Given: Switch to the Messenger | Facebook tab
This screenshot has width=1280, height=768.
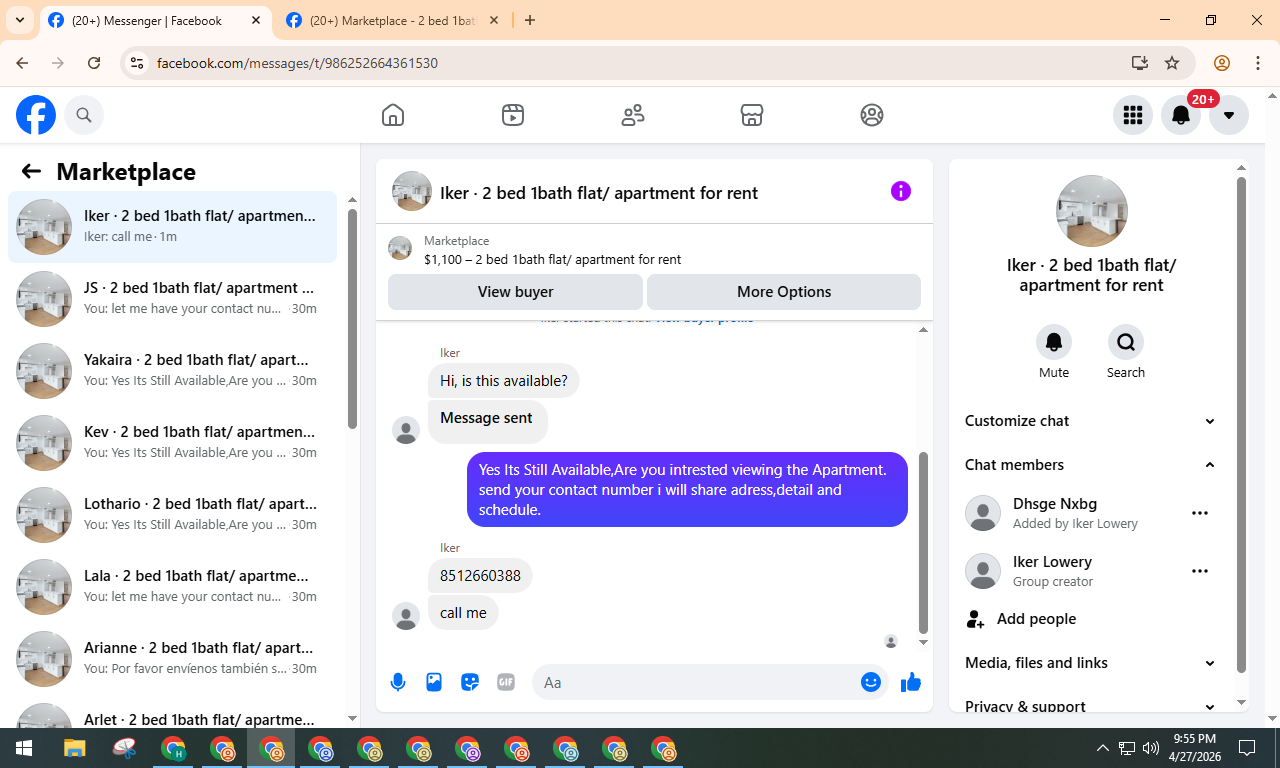Looking at the screenshot, I should [156, 20].
